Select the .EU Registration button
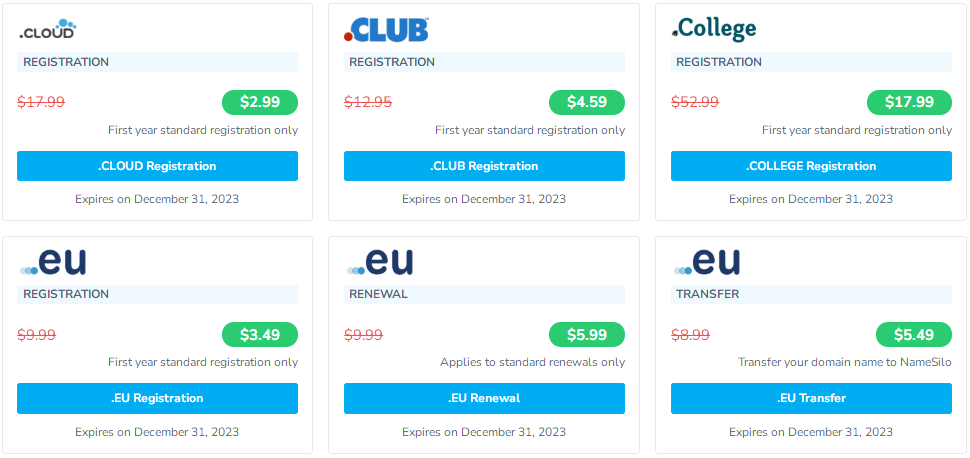The width and height of the screenshot is (970, 458). point(157,398)
